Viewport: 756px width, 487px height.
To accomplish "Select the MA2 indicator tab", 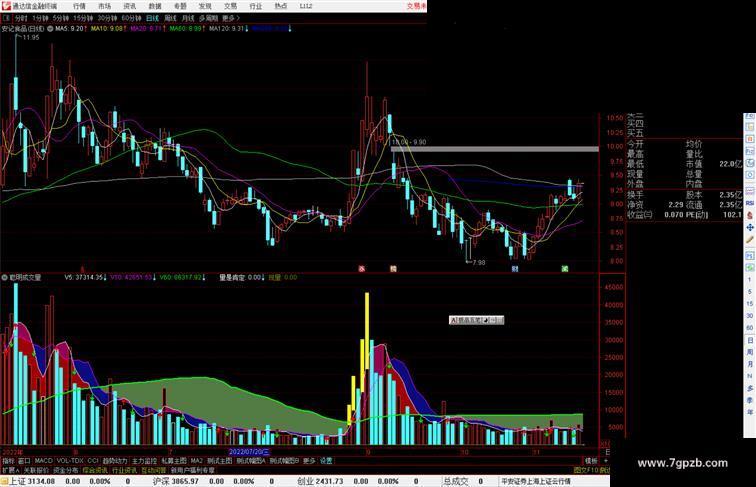I will (196, 461).
